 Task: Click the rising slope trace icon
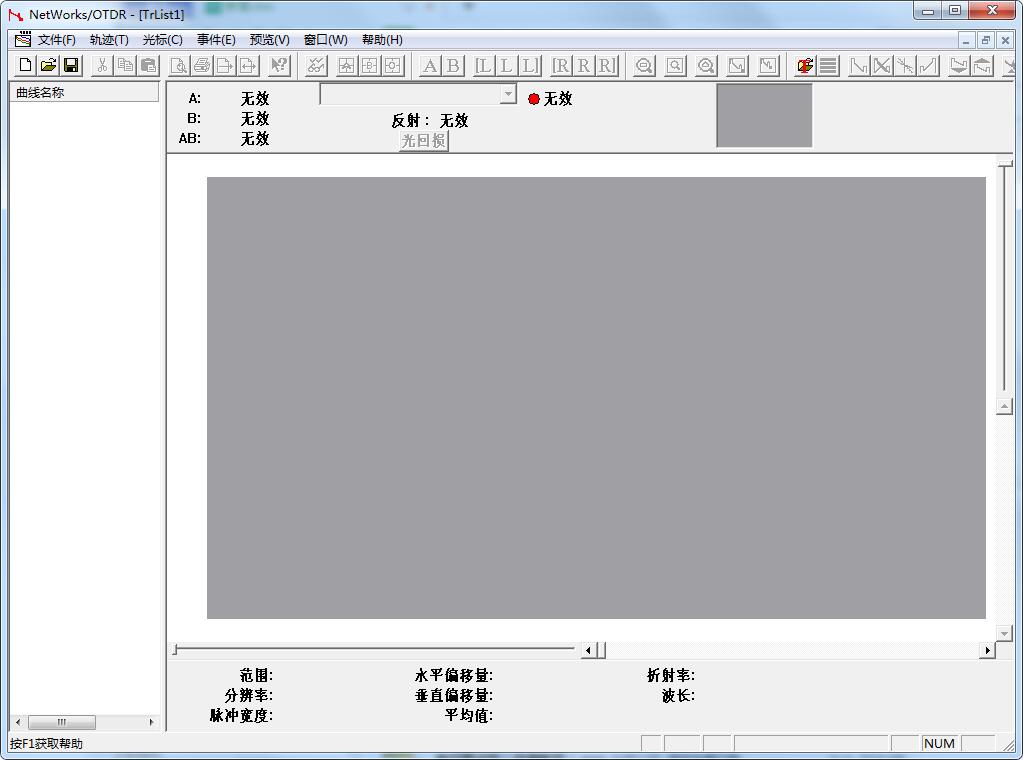click(928, 65)
